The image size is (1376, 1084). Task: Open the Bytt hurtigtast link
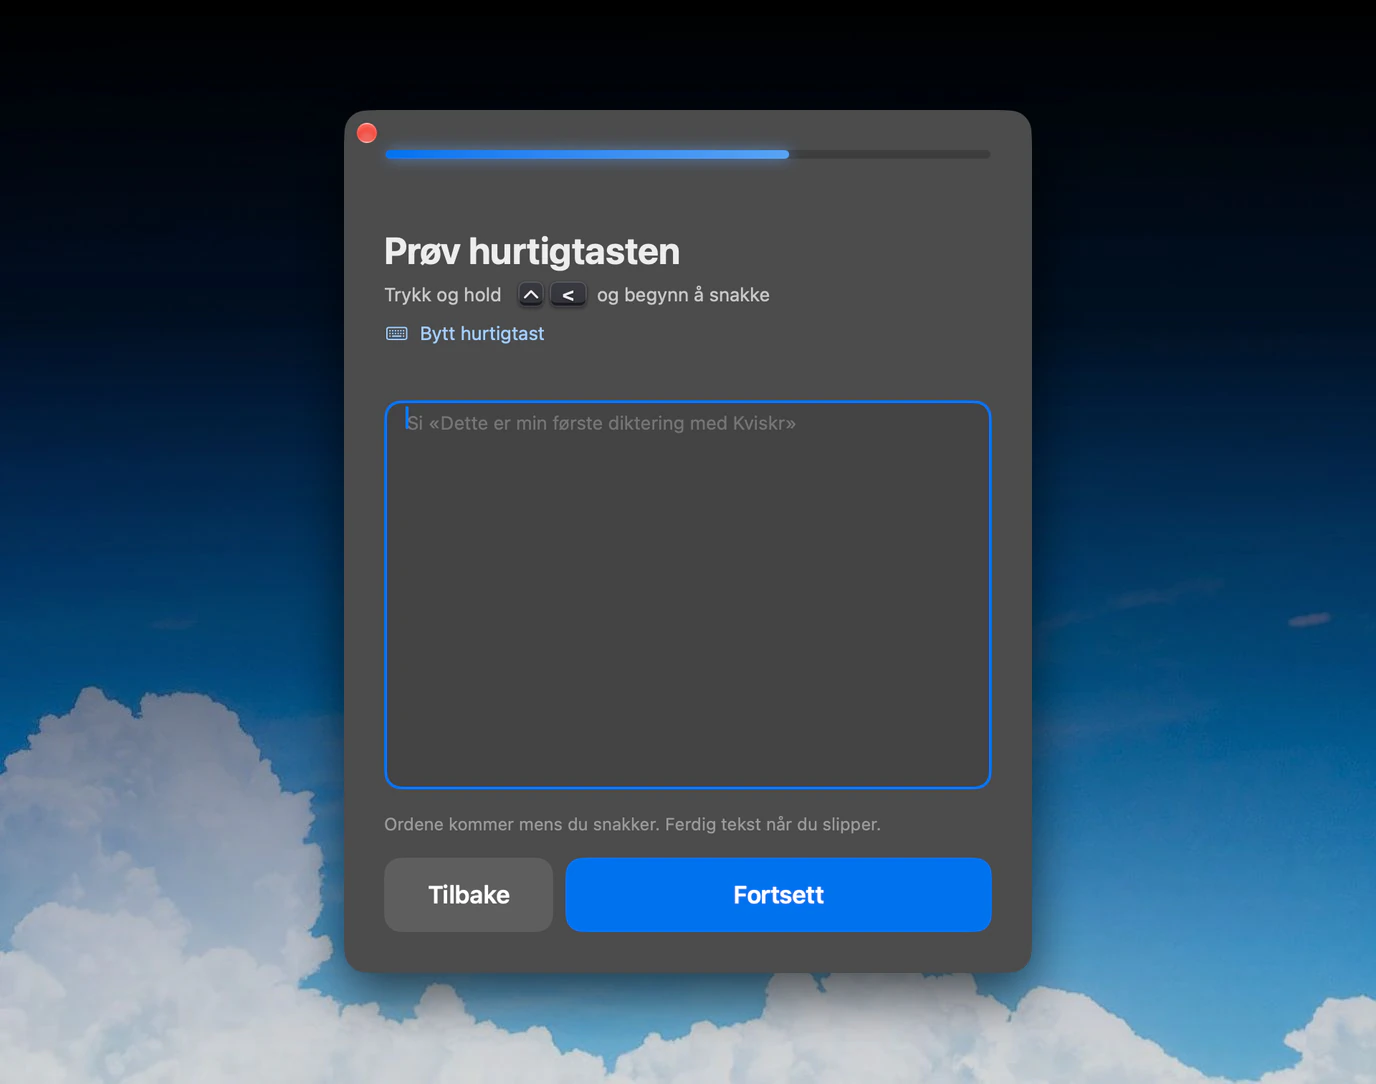[x=482, y=334]
